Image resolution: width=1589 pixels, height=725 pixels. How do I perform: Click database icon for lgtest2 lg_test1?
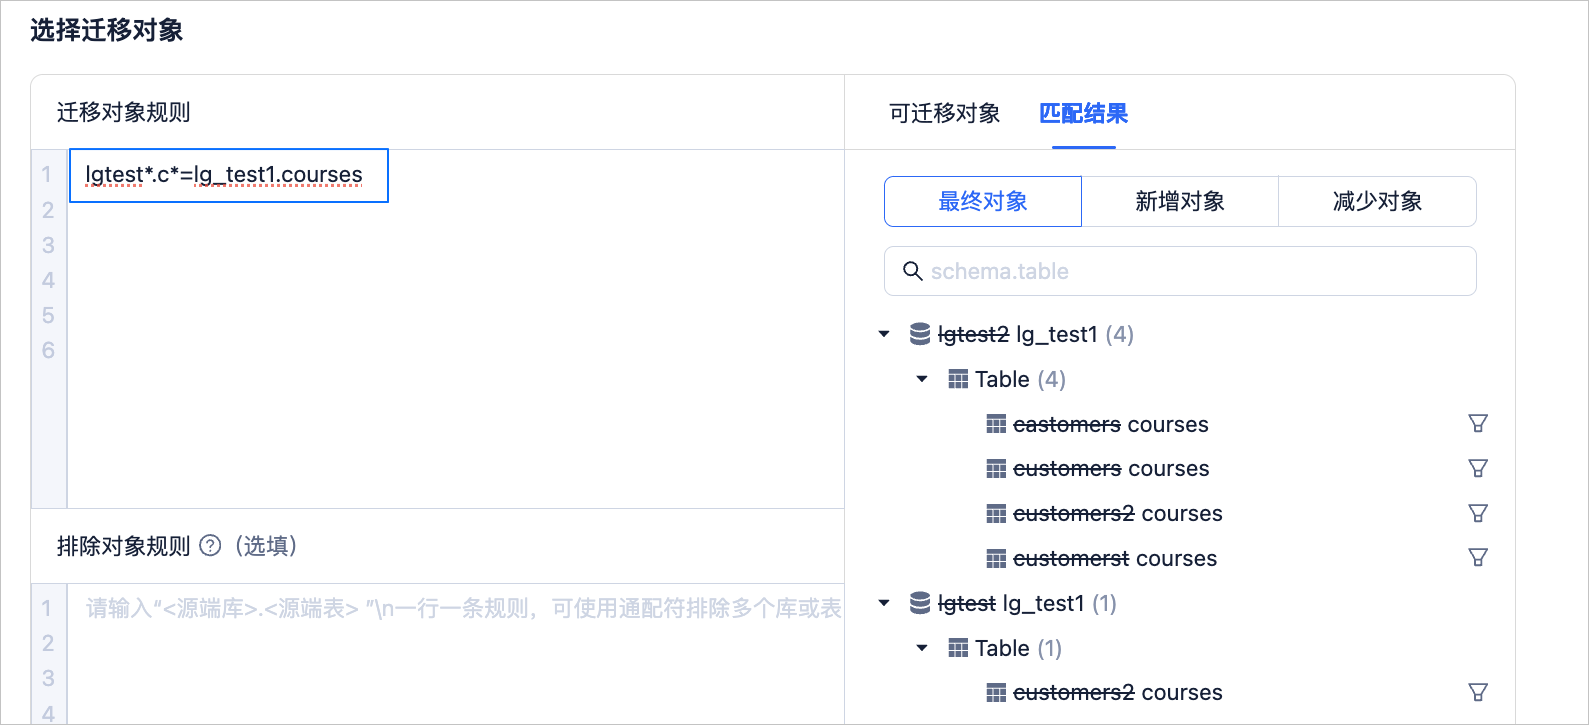tap(920, 334)
